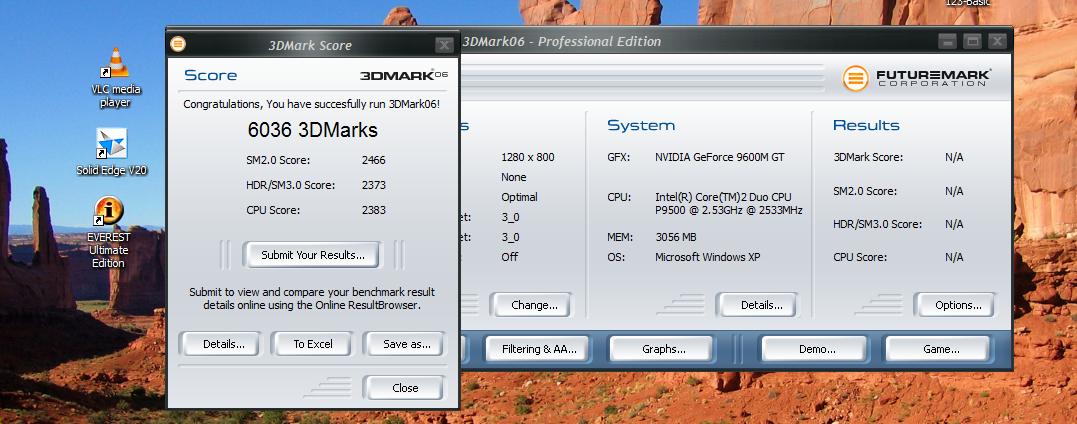Click the Futuremark Corporation logo icon
1077x424 pixels.
[855, 78]
